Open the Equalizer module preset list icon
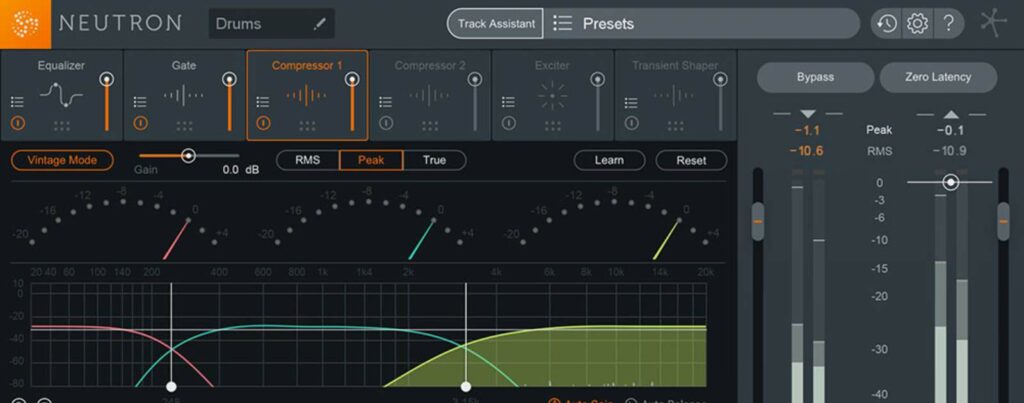Viewport: 1024px width, 403px height. click(x=17, y=101)
